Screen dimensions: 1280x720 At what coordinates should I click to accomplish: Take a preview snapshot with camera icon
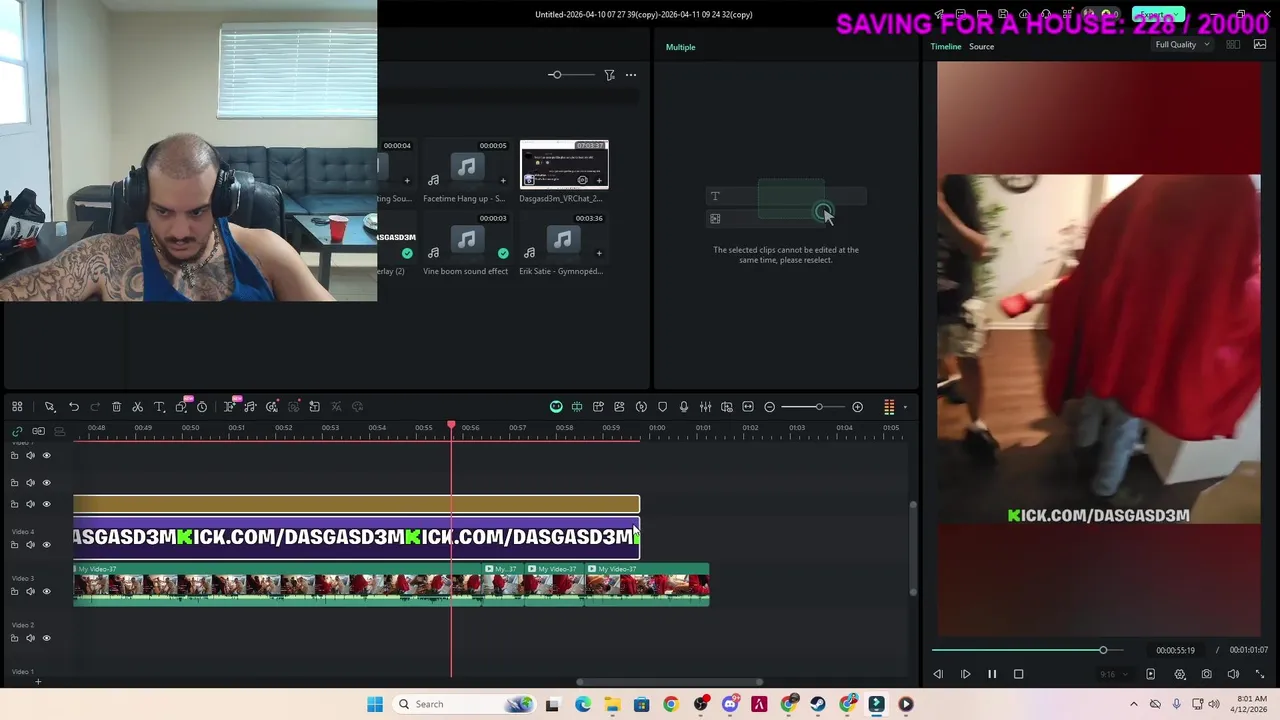(1207, 674)
